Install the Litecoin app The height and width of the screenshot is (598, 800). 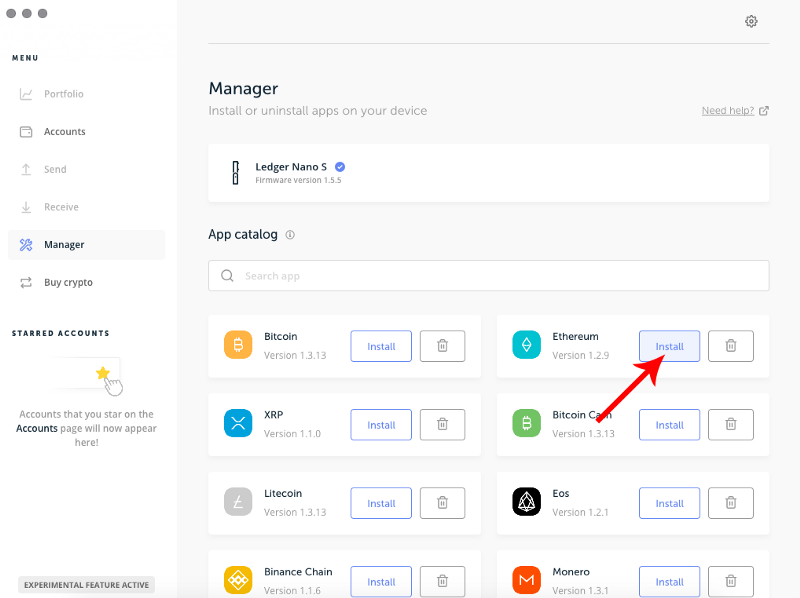[381, 504]
